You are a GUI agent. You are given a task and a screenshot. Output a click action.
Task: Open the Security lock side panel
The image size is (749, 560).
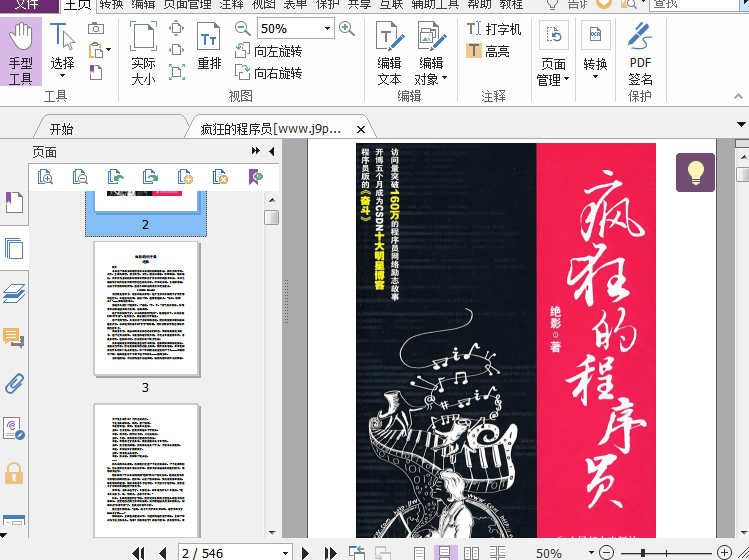(x=14, y=473)
